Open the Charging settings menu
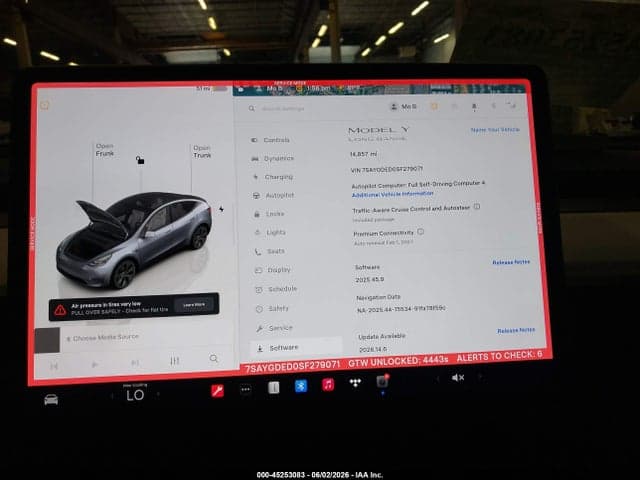Image resolution: width=640 pixels, height=480 pixels. (273, 177)
